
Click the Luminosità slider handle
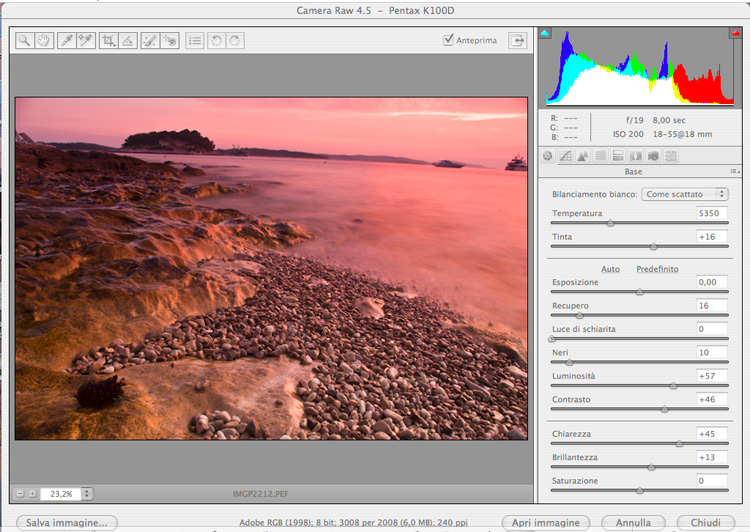pyautogui.click(x=673, y=386)
